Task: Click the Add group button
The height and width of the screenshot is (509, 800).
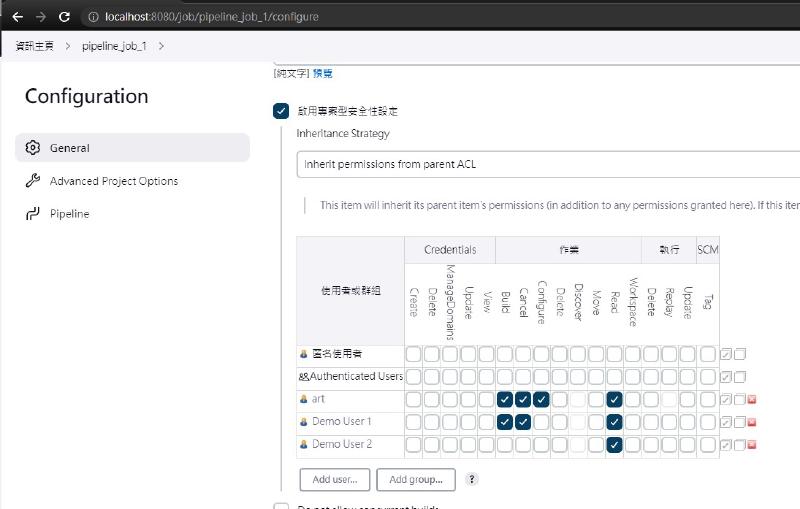Action: 416,479
